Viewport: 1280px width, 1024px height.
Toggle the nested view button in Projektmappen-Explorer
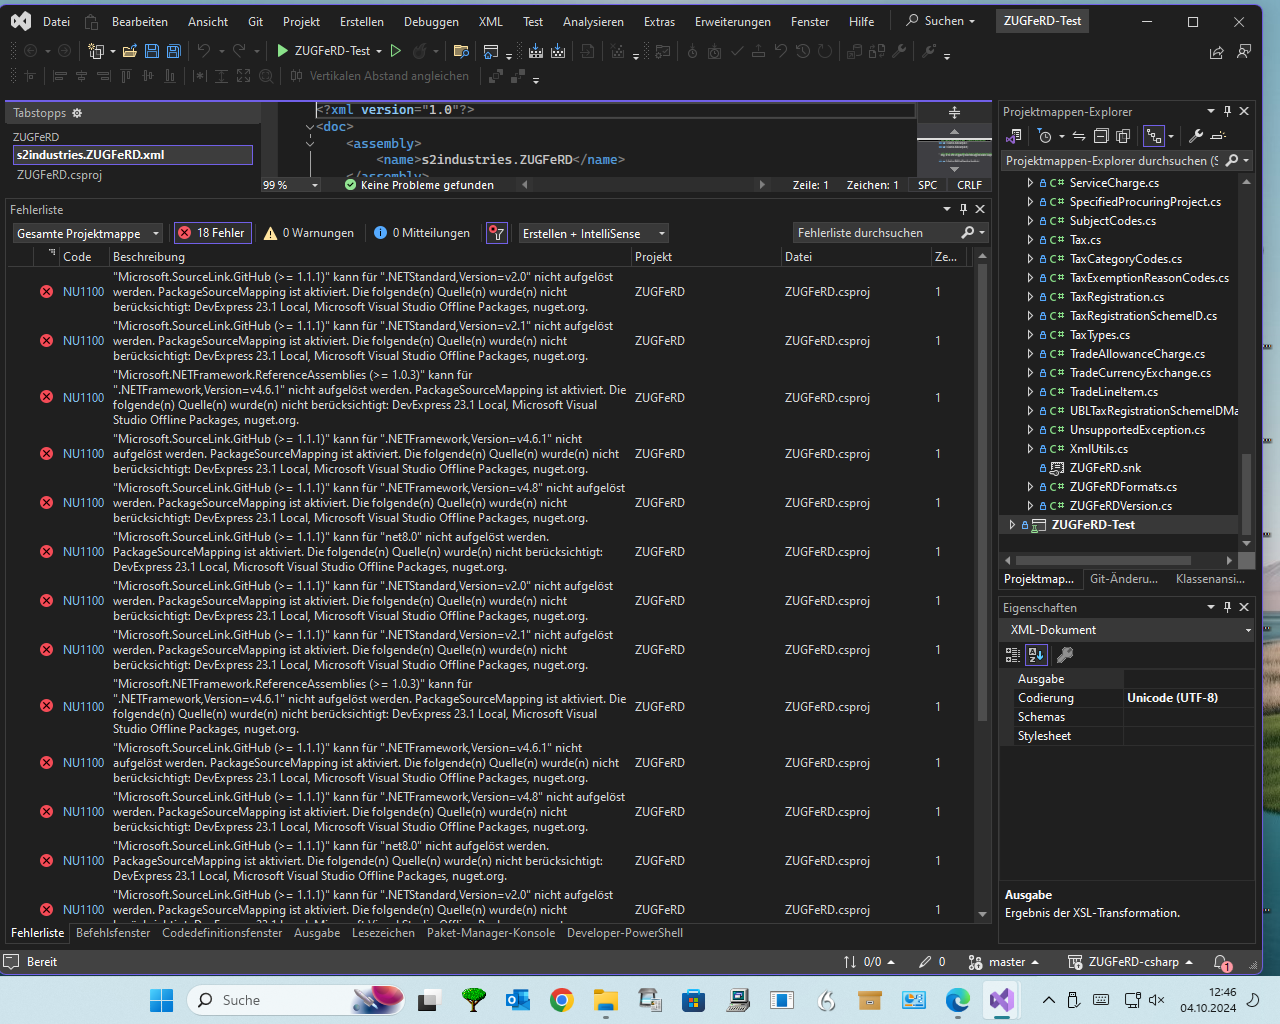(1155, 136)
